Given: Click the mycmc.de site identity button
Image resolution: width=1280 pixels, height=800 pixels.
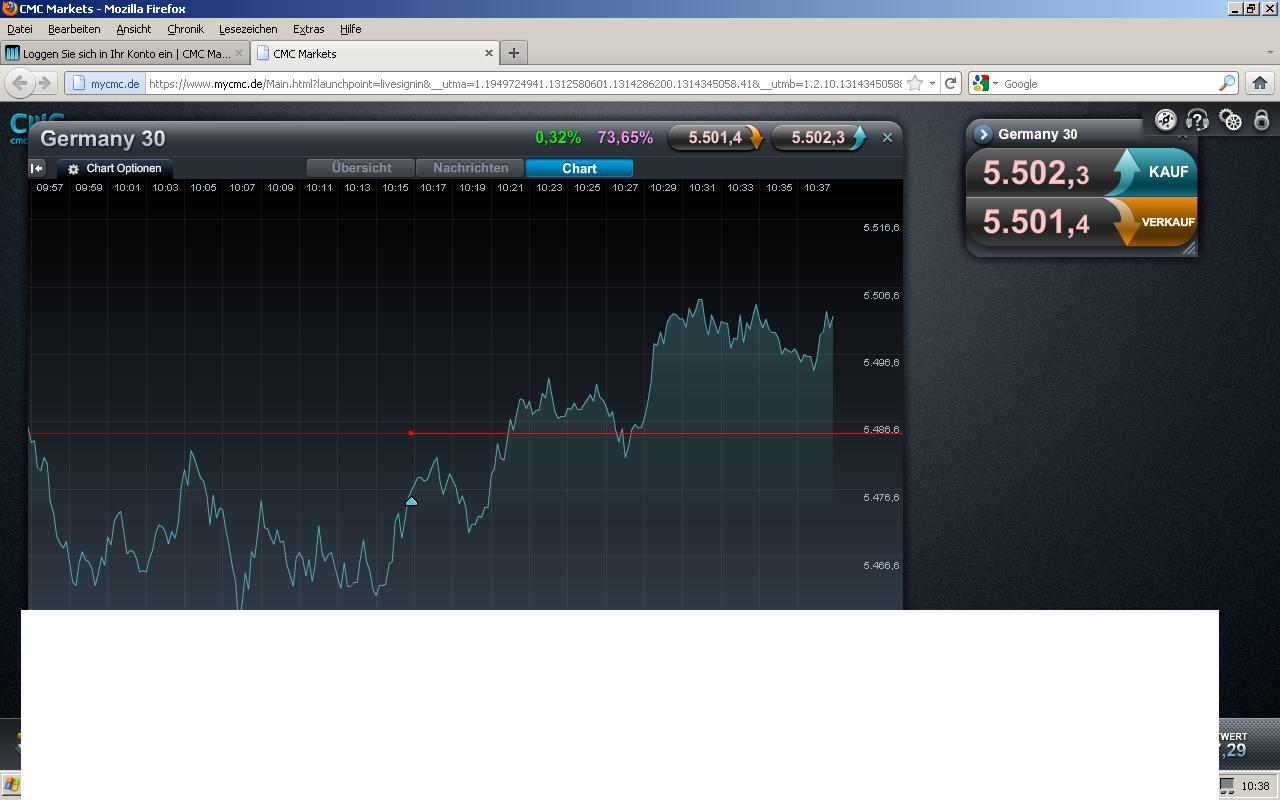Looking at the screenshot, I should point(106,84).
